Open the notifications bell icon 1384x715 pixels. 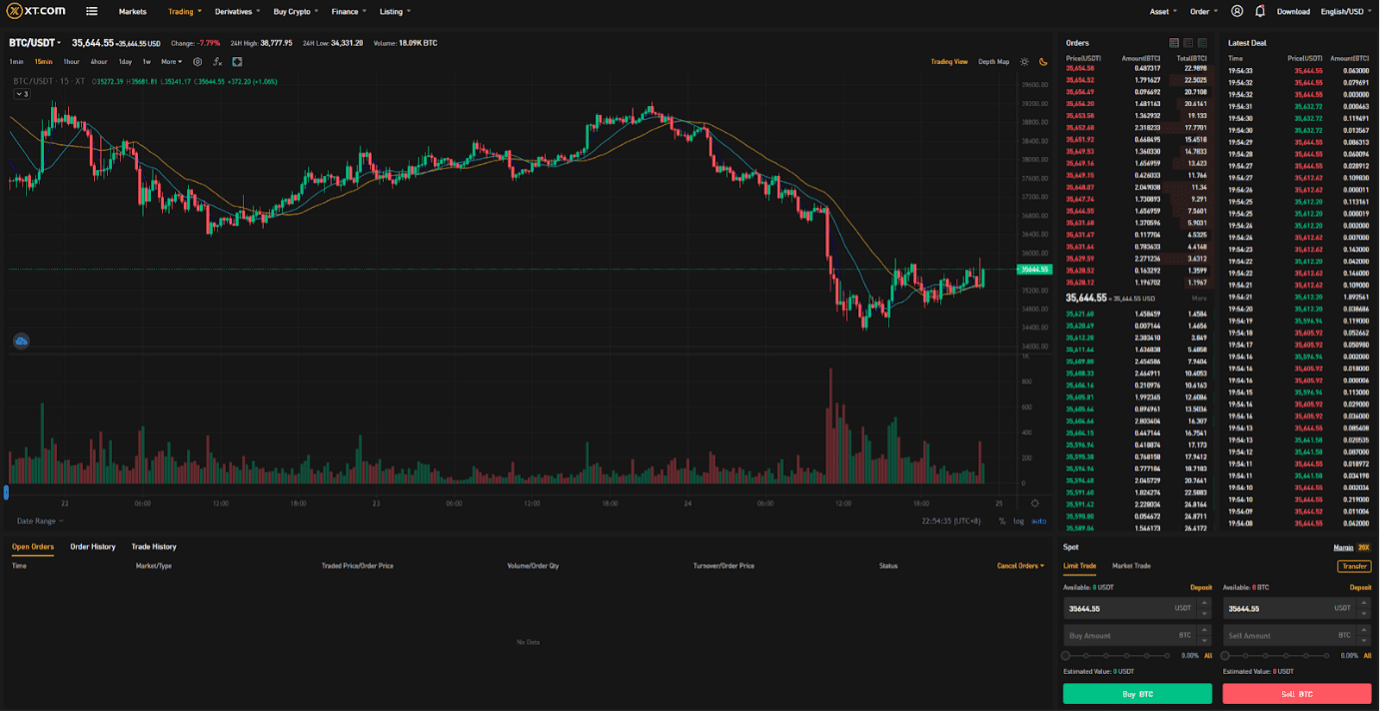coord(1259,11)
